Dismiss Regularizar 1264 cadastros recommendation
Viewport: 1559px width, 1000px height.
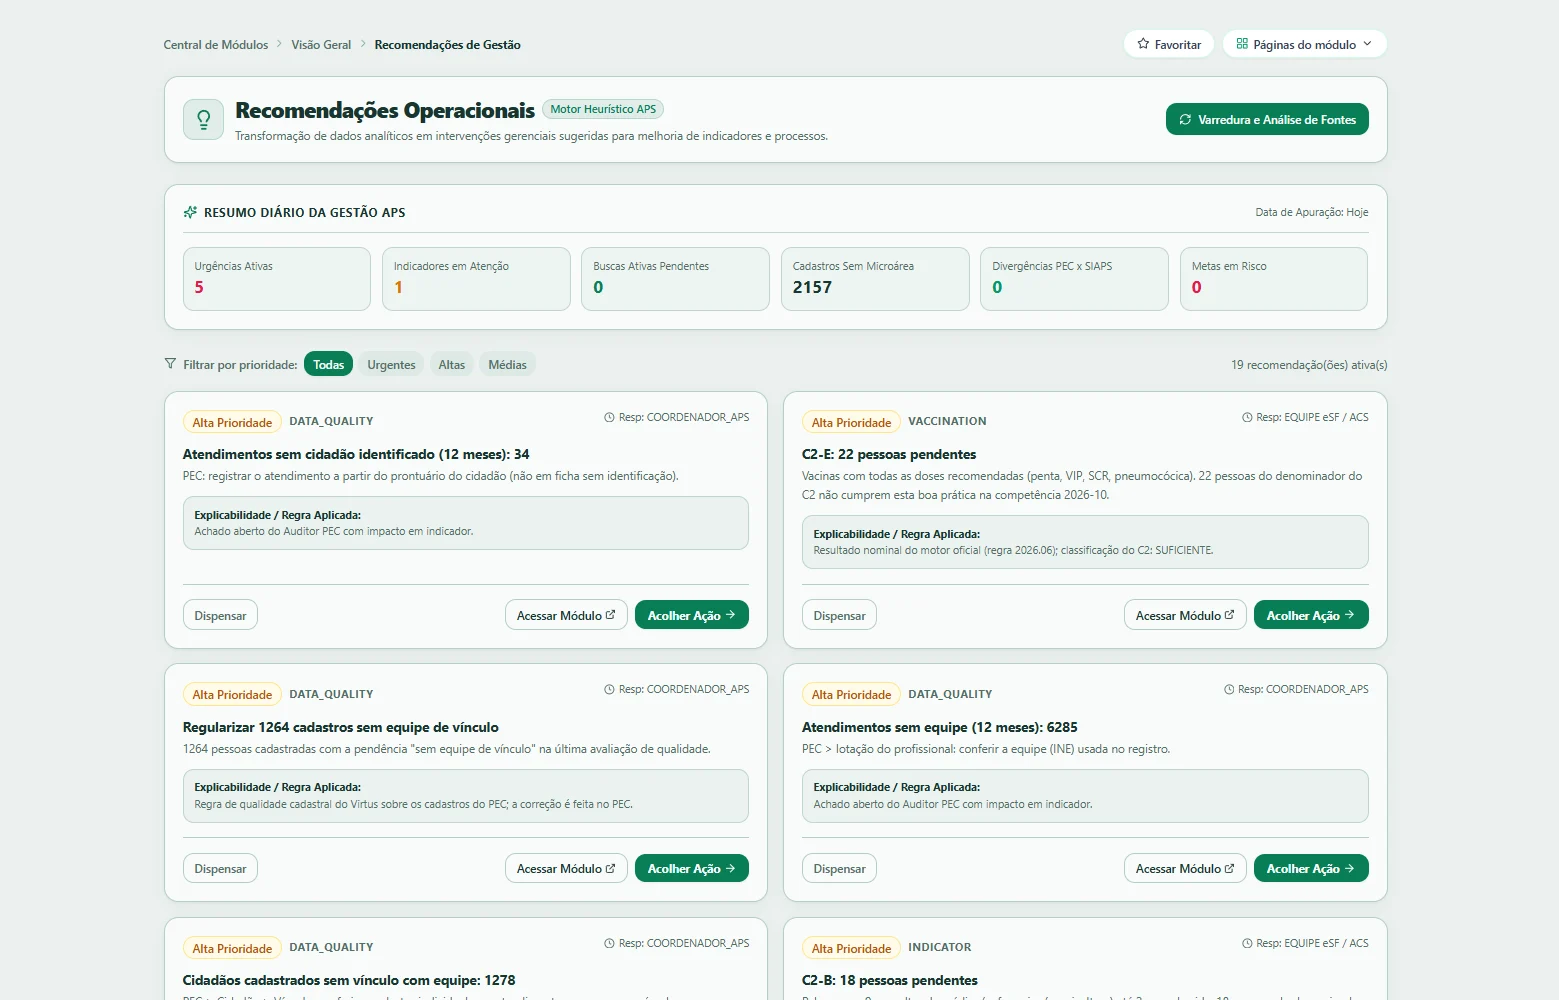coord(220,868)
